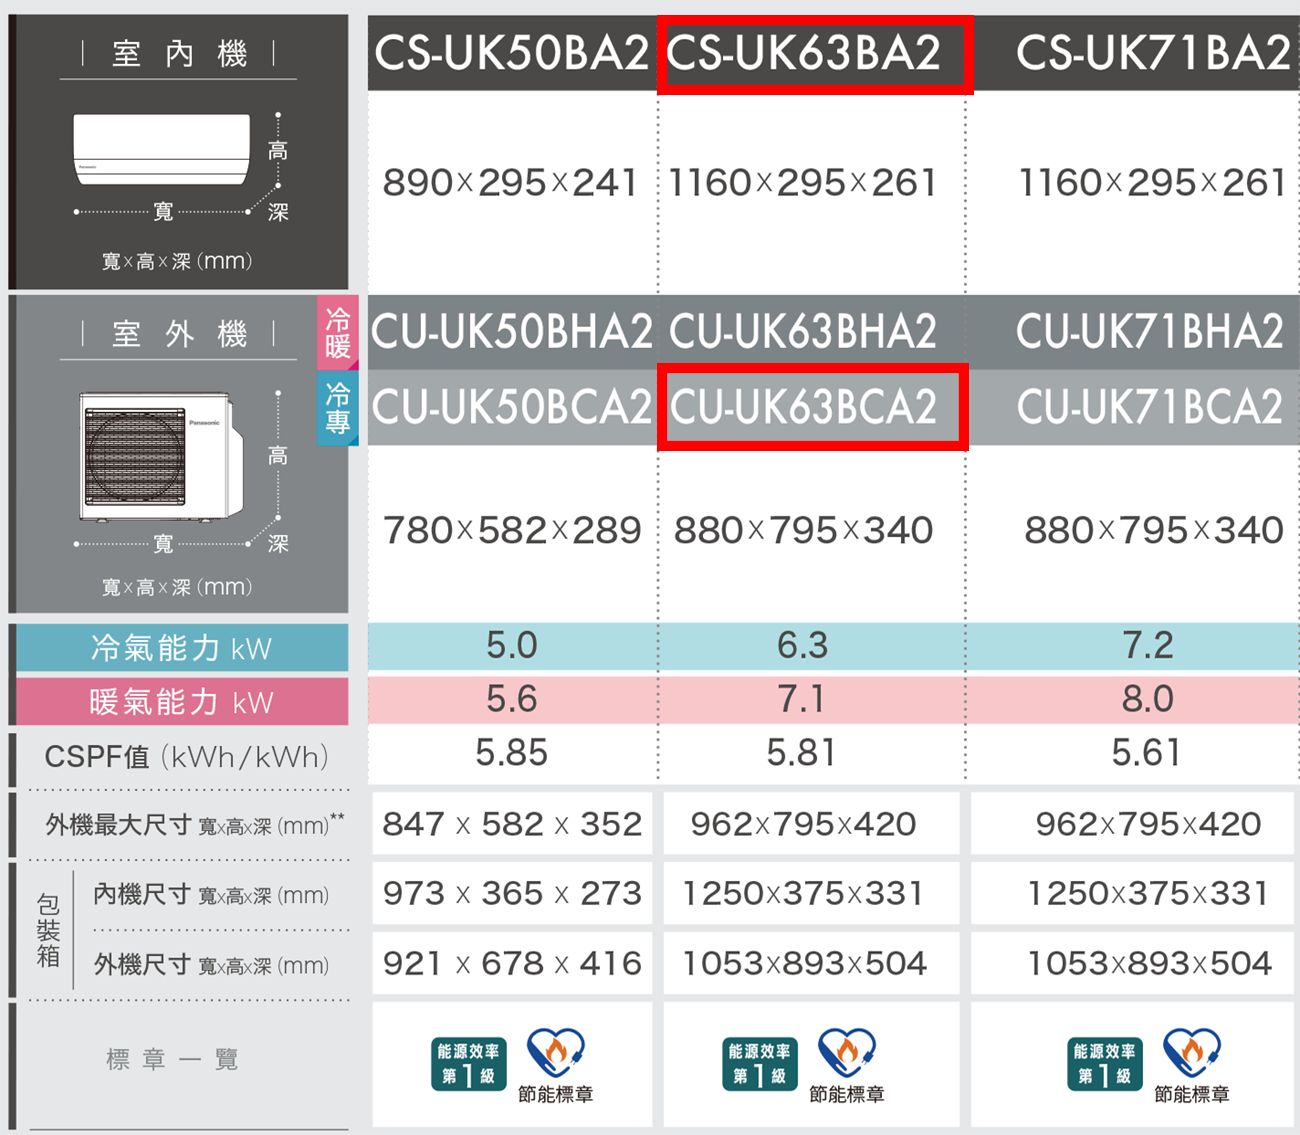The width and height of the screenshot is (1300, 1135).
Task: Click the 室外機 section heading
Action: click(x=179, y=333)
